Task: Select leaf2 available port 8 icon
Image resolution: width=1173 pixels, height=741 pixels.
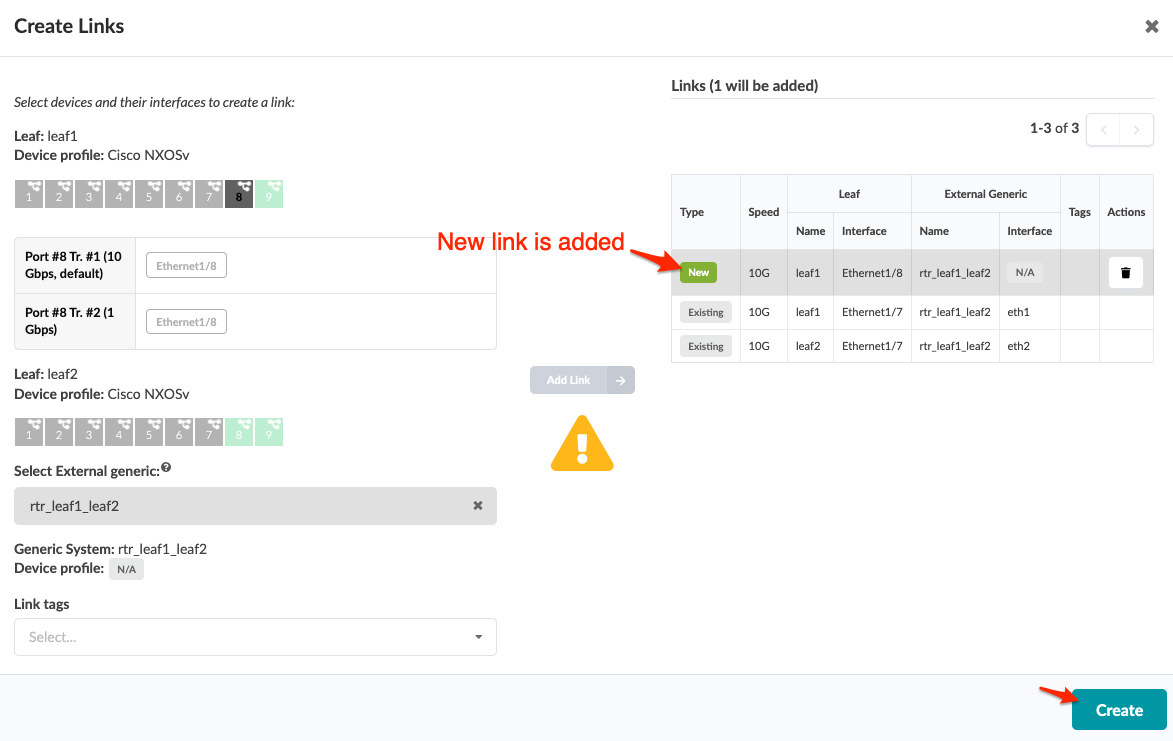Action: (x=239, y=432)
